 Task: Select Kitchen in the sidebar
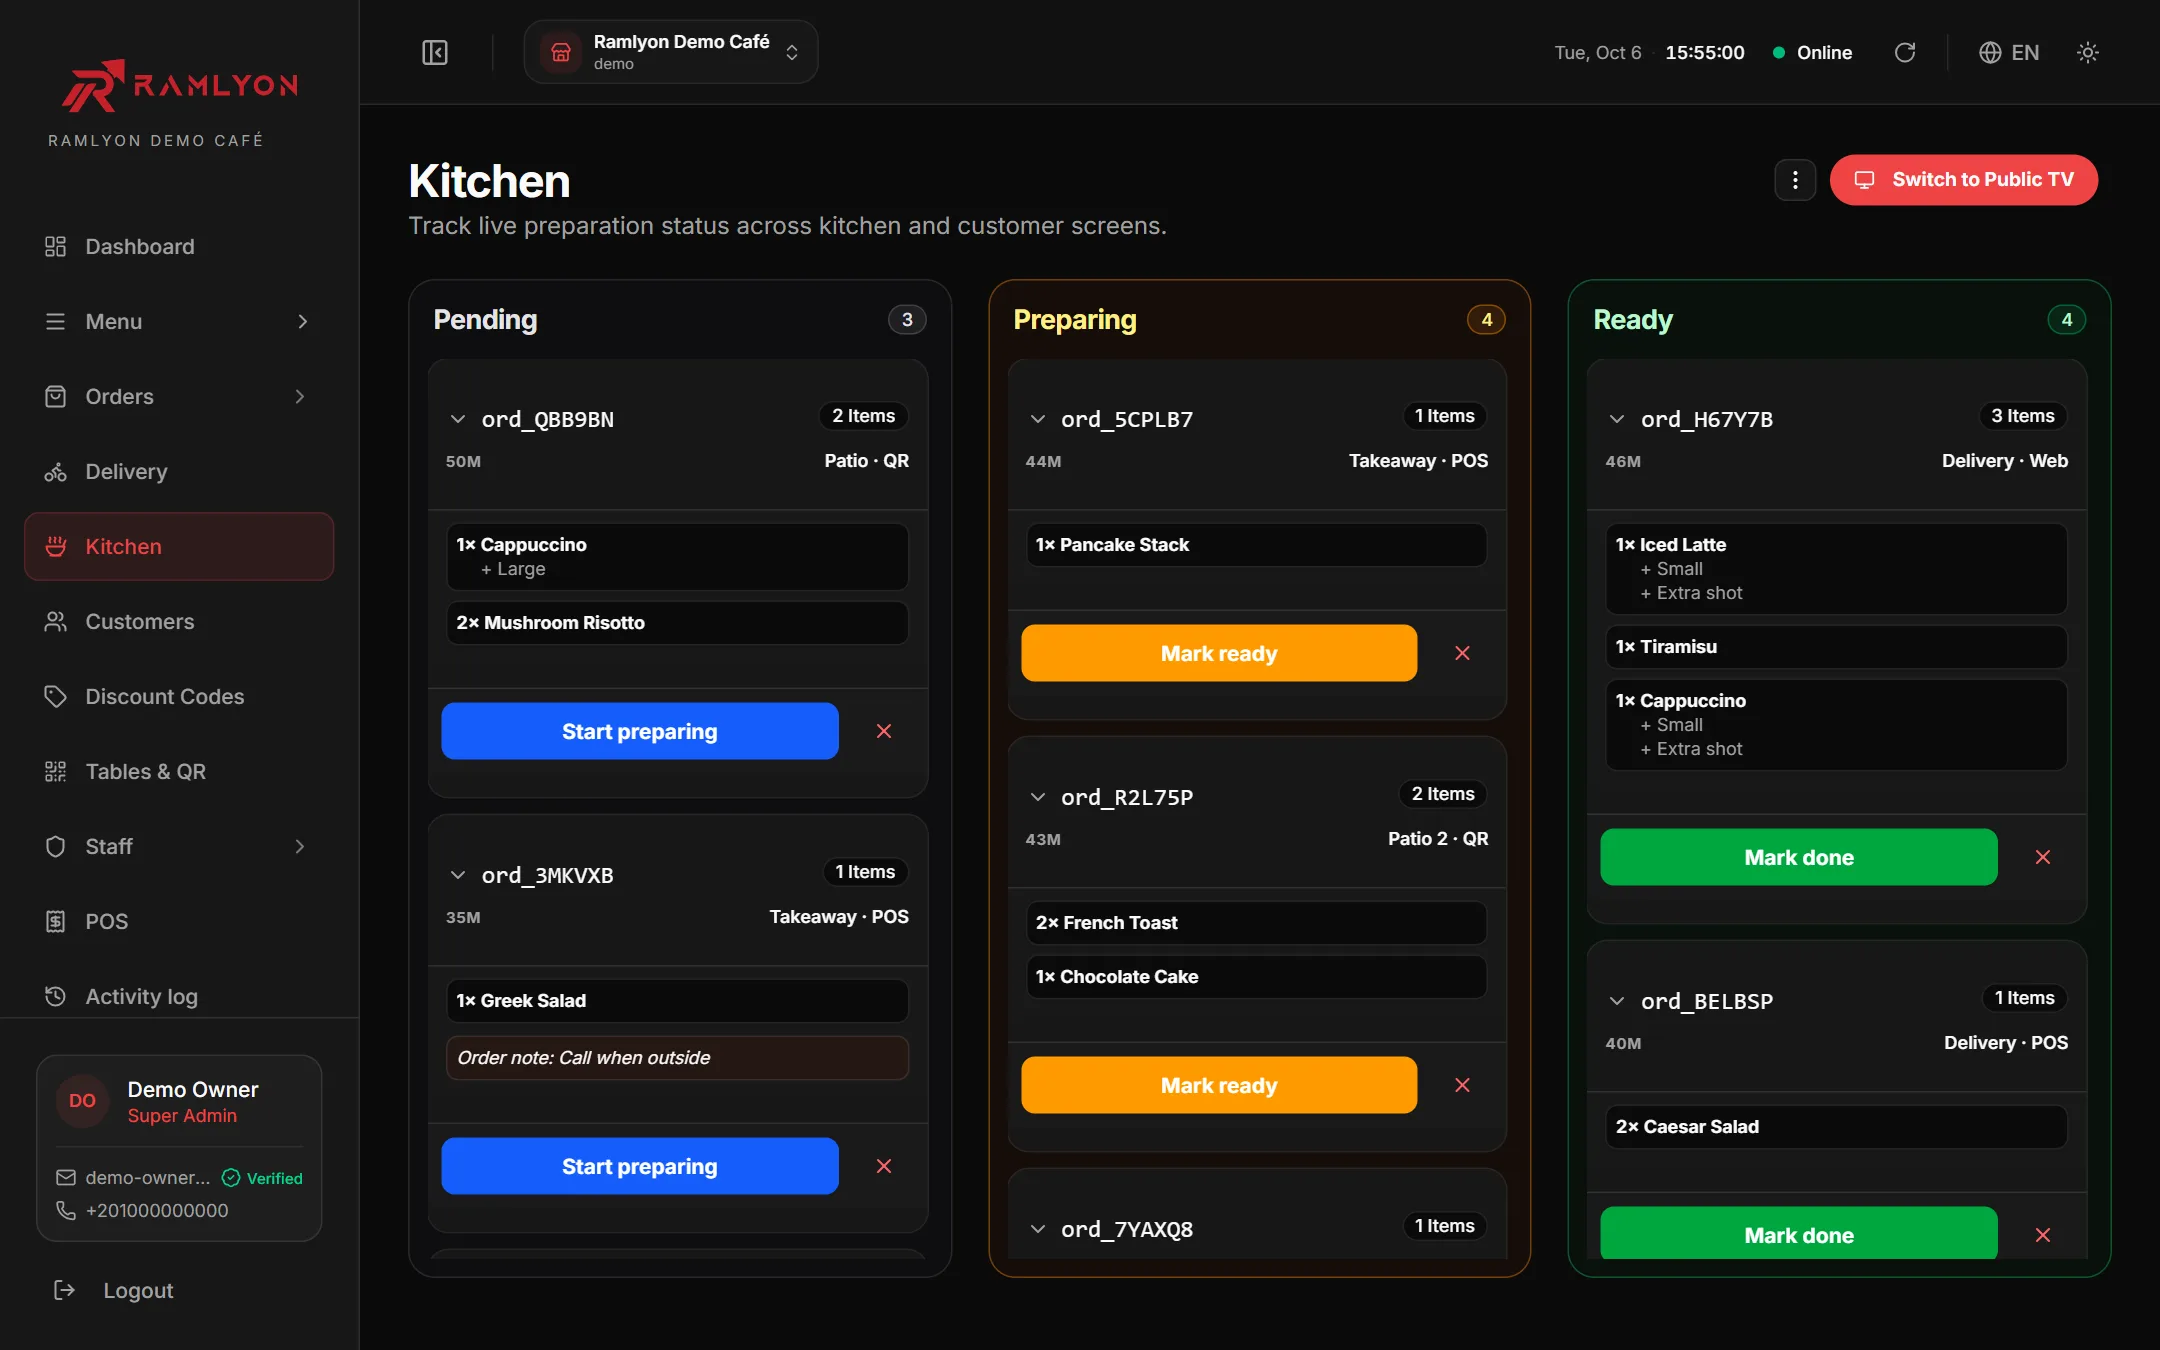click(x=179, y=547)
